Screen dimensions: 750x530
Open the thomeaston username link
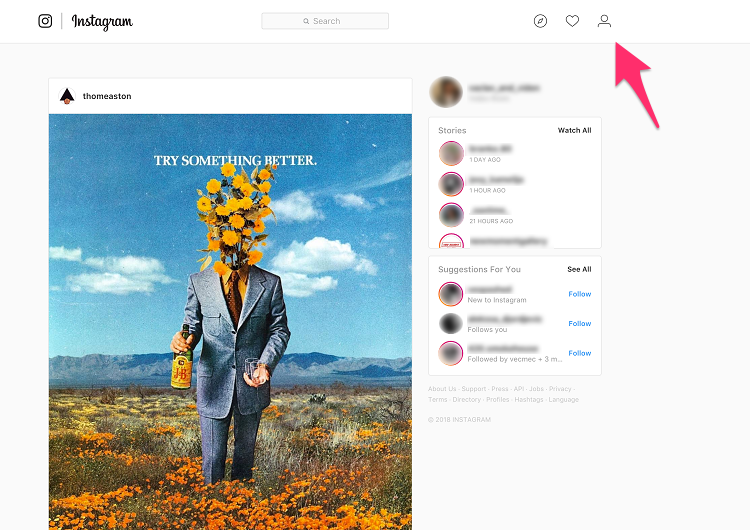107,96
